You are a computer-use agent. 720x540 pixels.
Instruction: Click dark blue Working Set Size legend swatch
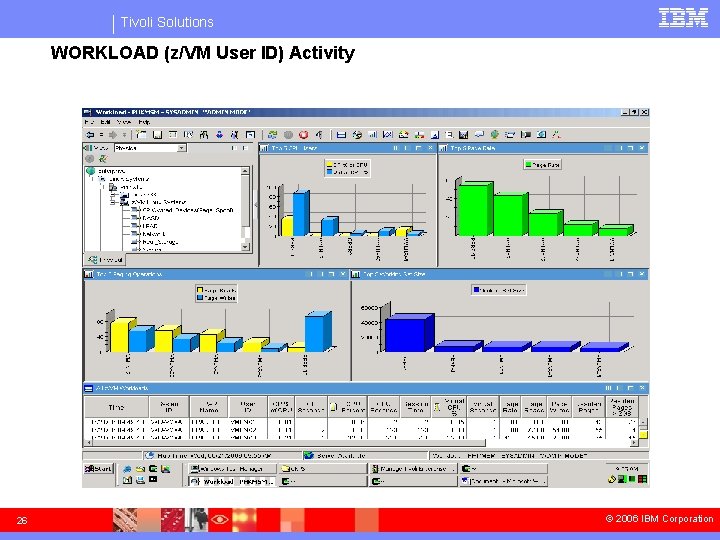pyautogui.click(x=477, y=290)
